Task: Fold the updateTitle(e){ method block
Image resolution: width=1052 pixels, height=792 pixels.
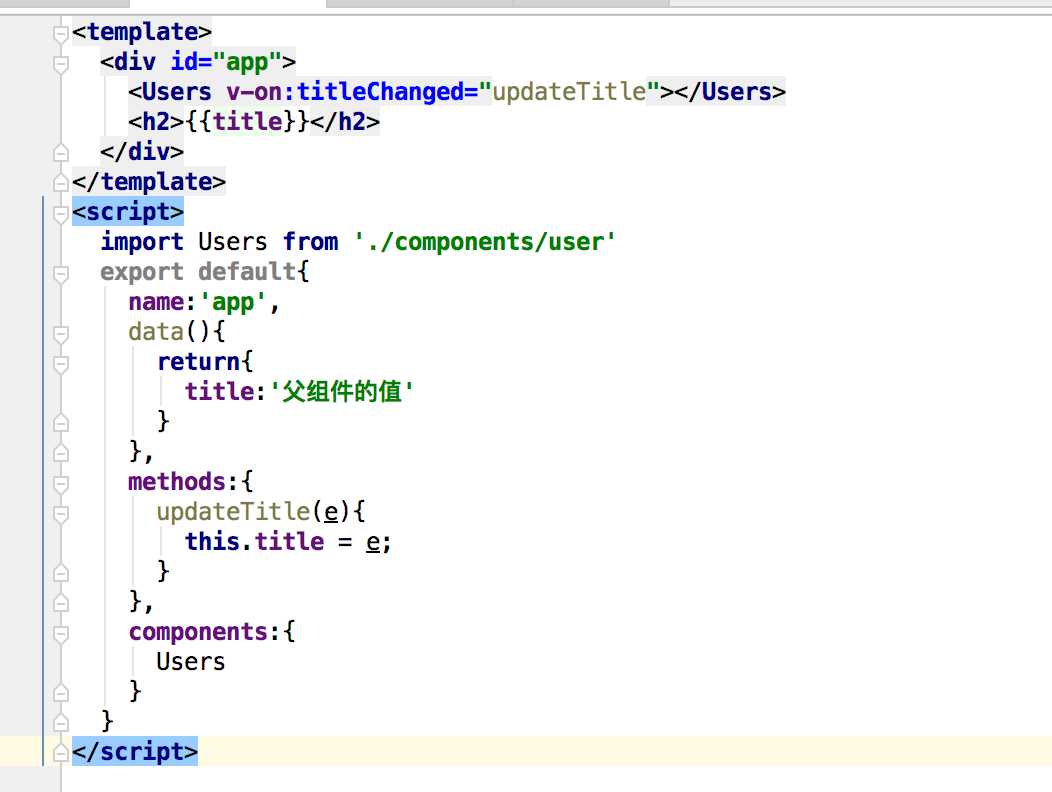Action: tap(60, 513)
